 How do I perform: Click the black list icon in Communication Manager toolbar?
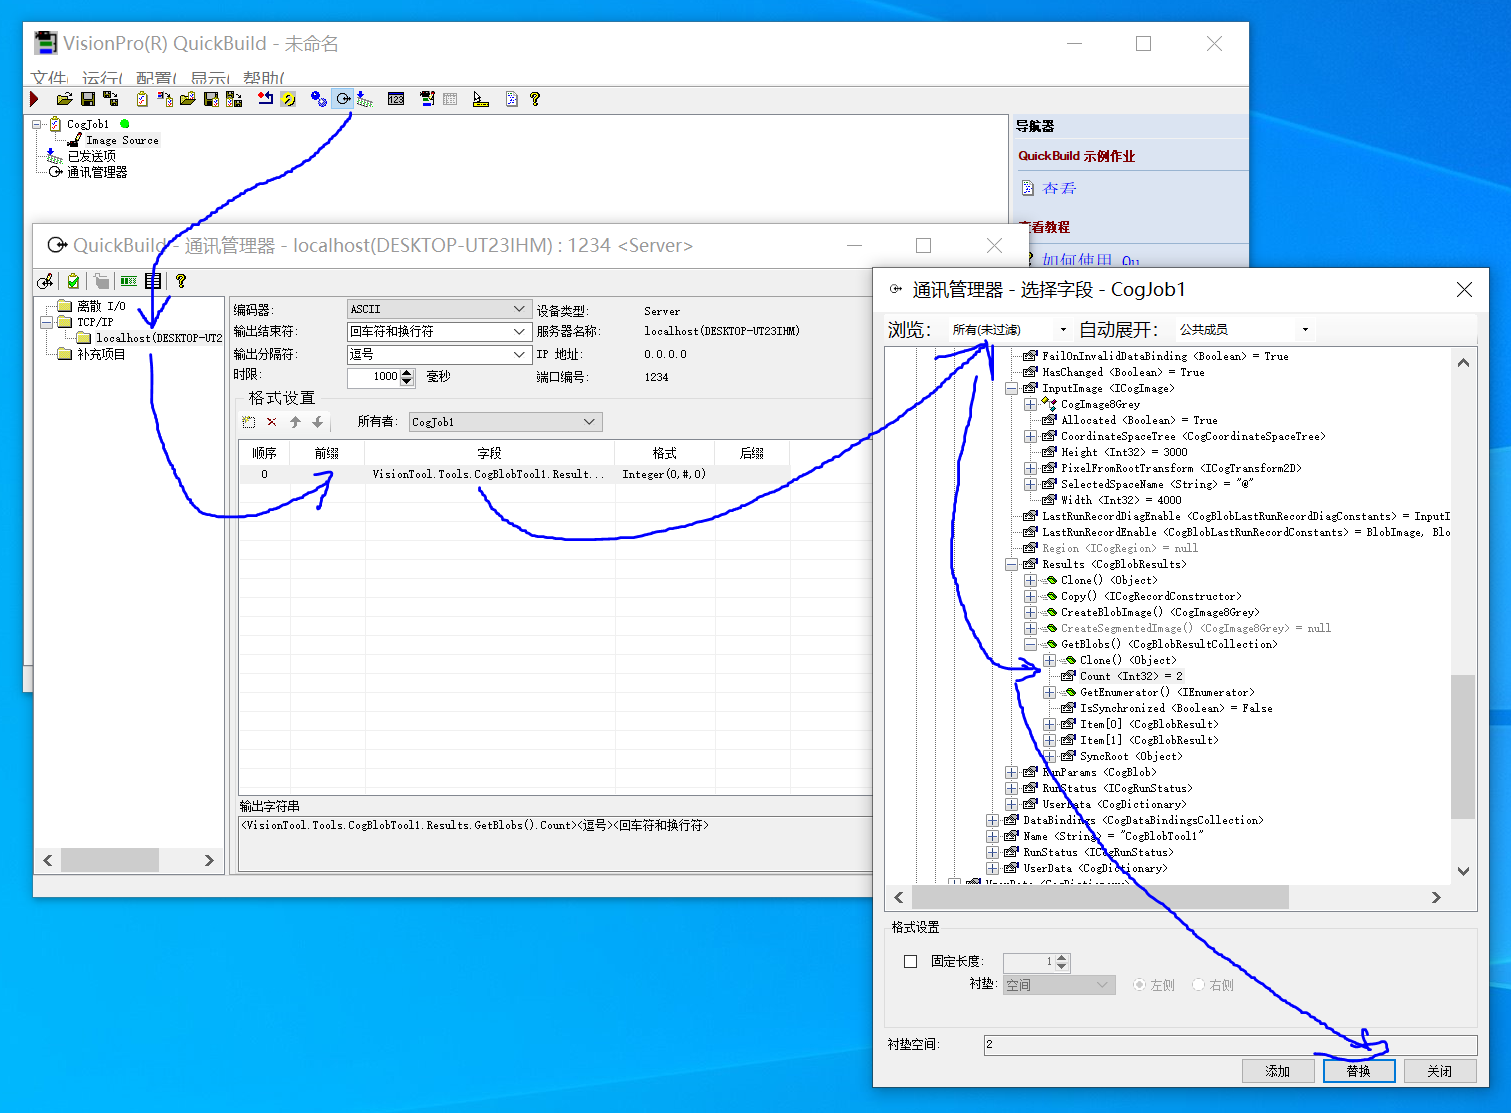click(153, 281)
